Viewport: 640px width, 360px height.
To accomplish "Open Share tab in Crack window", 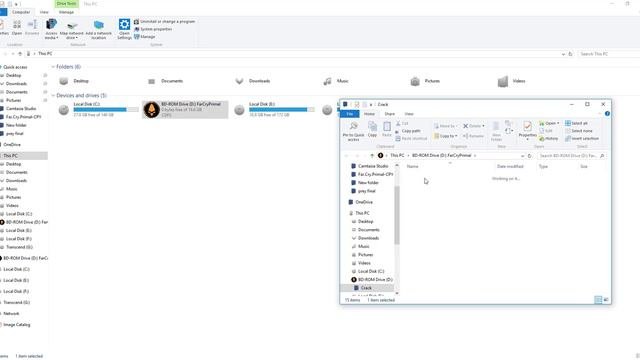I will 389,114.
